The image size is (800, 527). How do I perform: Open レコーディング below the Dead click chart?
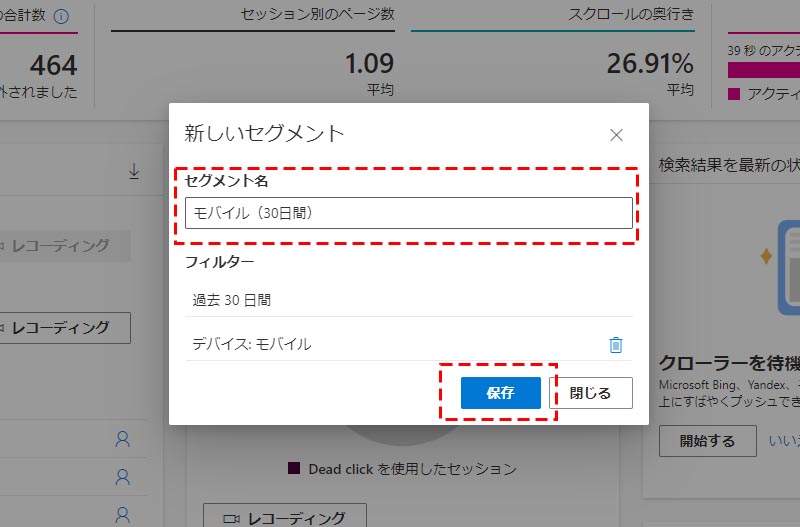(284, 517)
